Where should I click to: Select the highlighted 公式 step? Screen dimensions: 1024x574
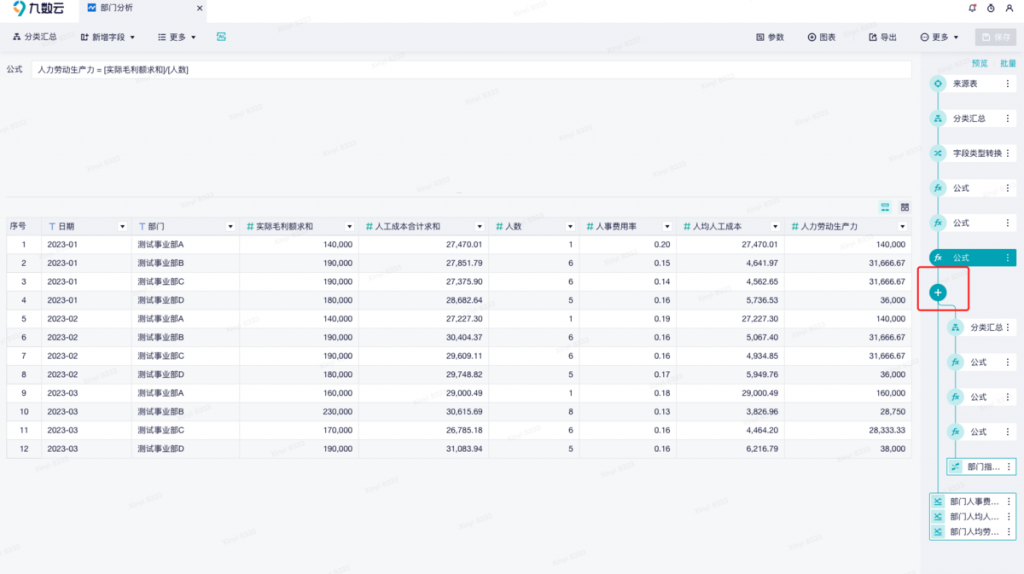(973, 257)
